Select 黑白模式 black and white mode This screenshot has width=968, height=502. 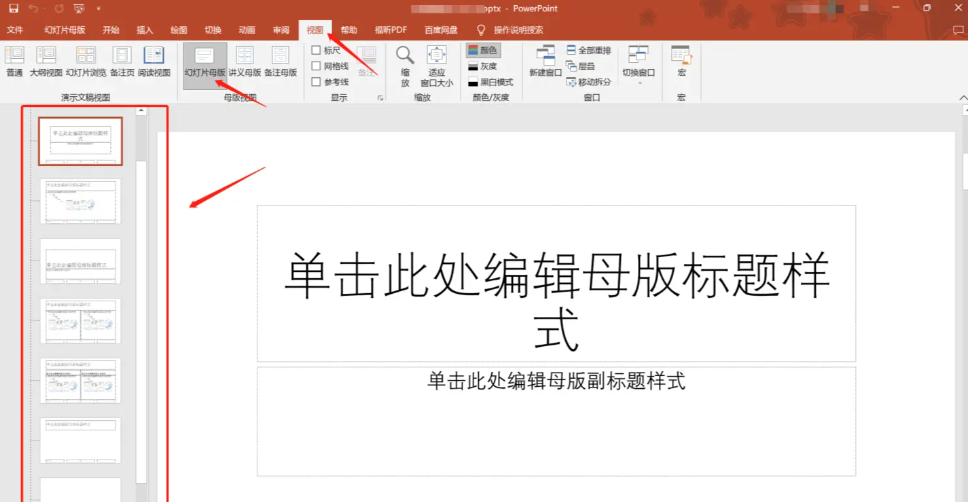point(491,82)
